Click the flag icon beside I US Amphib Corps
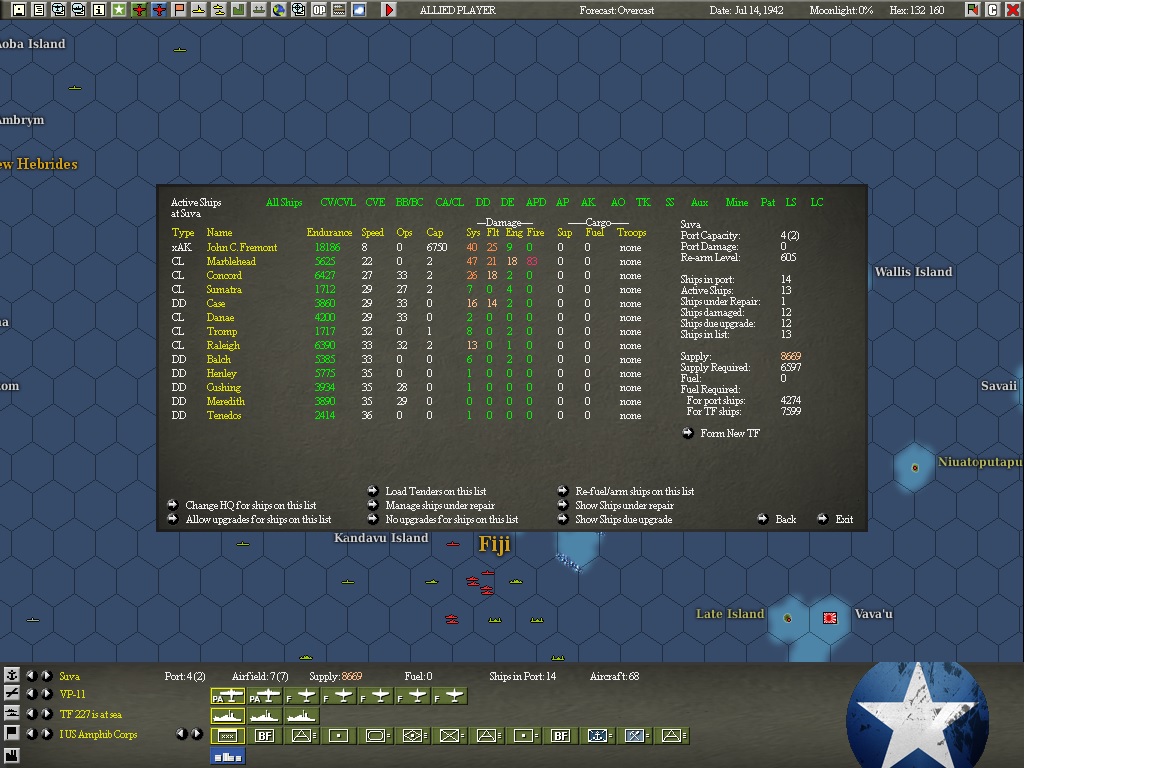This screenshot has width=1152, height=768. pyautogui.click(x=12, y=733)
